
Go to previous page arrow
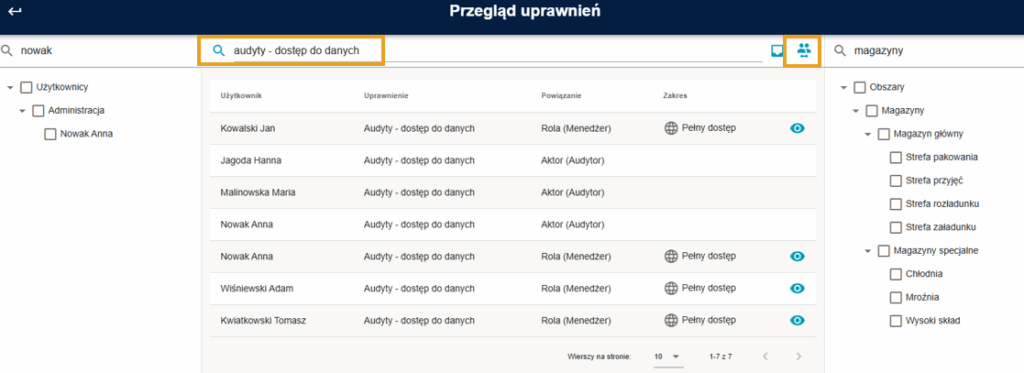(x=765, y=357)
